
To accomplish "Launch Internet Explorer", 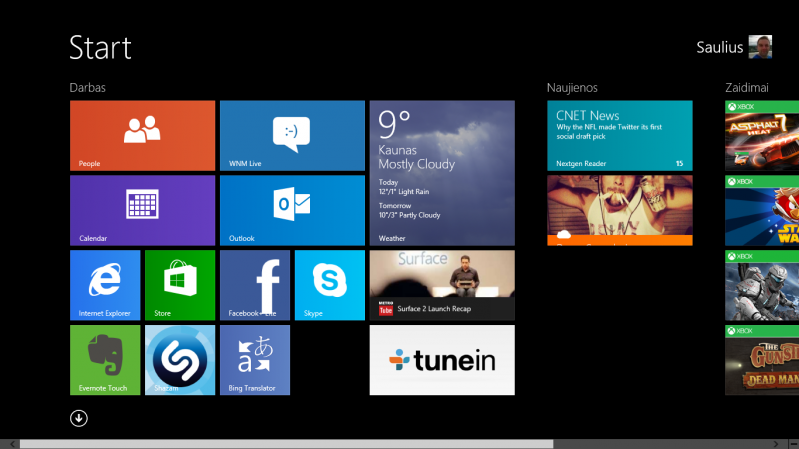I will [x=105, y=285].
